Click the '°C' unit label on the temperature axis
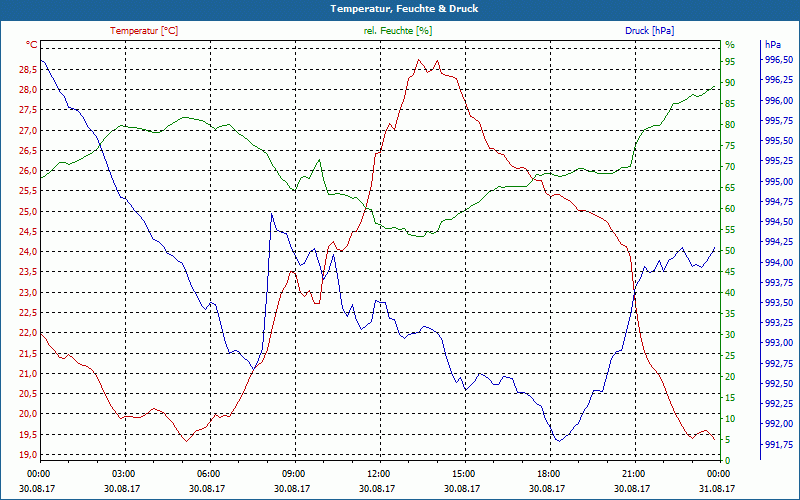This screenshot has height=500, width=800. (32, 45)
